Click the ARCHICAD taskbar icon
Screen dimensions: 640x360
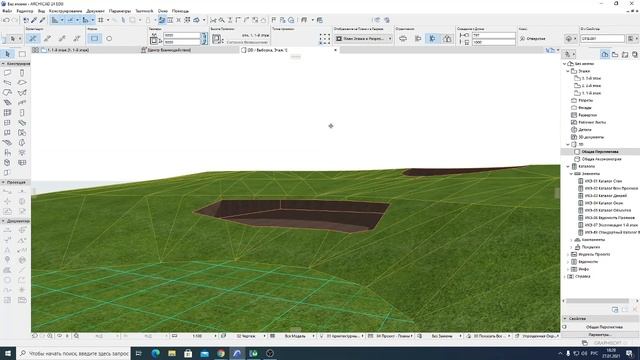coord(237,353)
